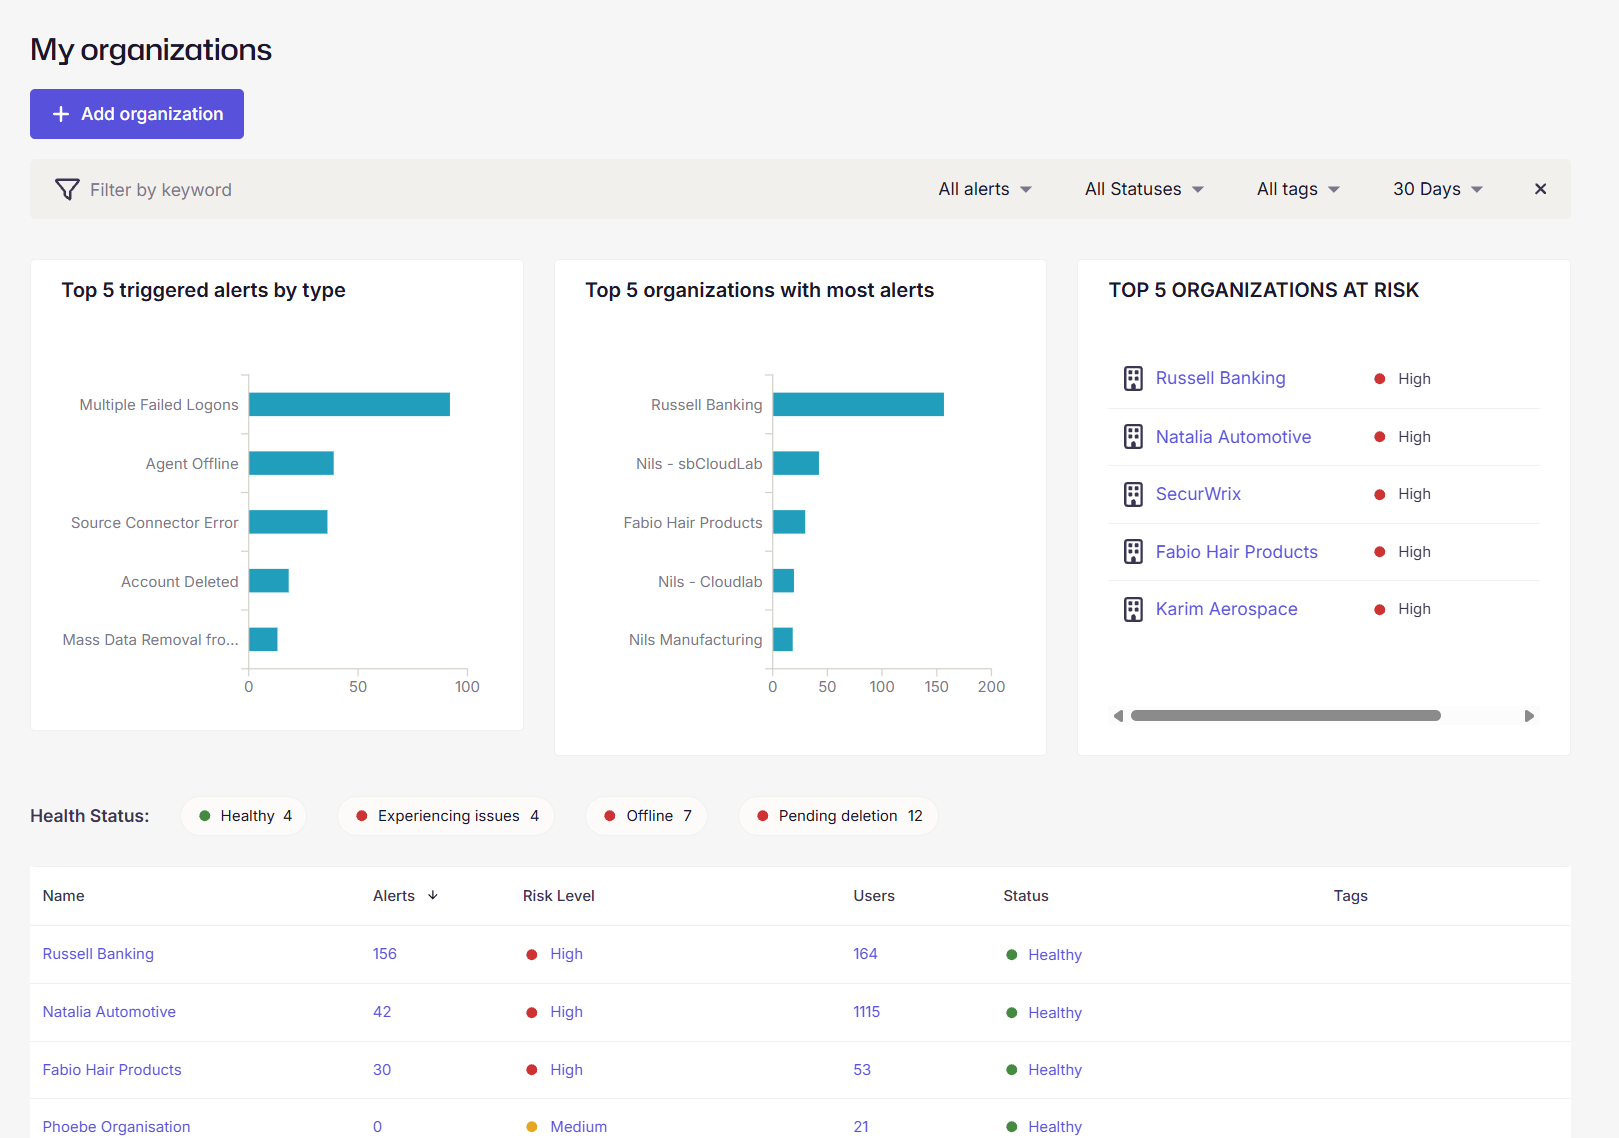Screen dimensions: 1619x1138
Task: Click Russell Banking bar in organizations chart
Action: click(858, 404)
